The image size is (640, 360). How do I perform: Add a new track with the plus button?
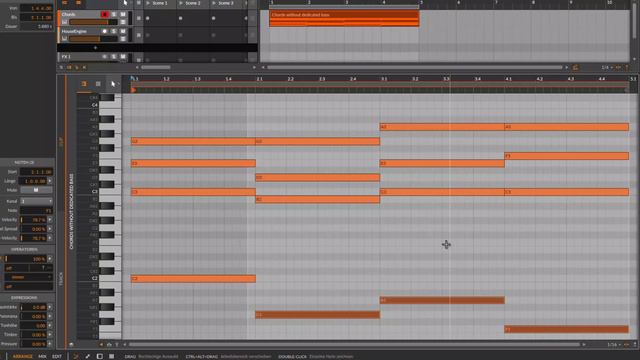[96, 48]
